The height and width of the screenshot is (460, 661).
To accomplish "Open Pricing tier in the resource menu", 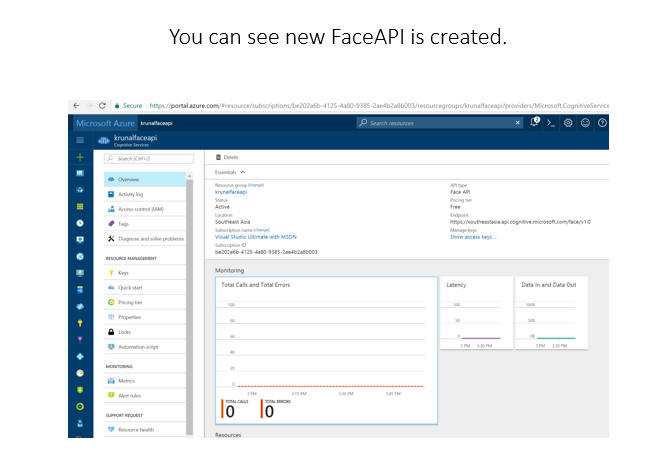I will pos(130,301).
